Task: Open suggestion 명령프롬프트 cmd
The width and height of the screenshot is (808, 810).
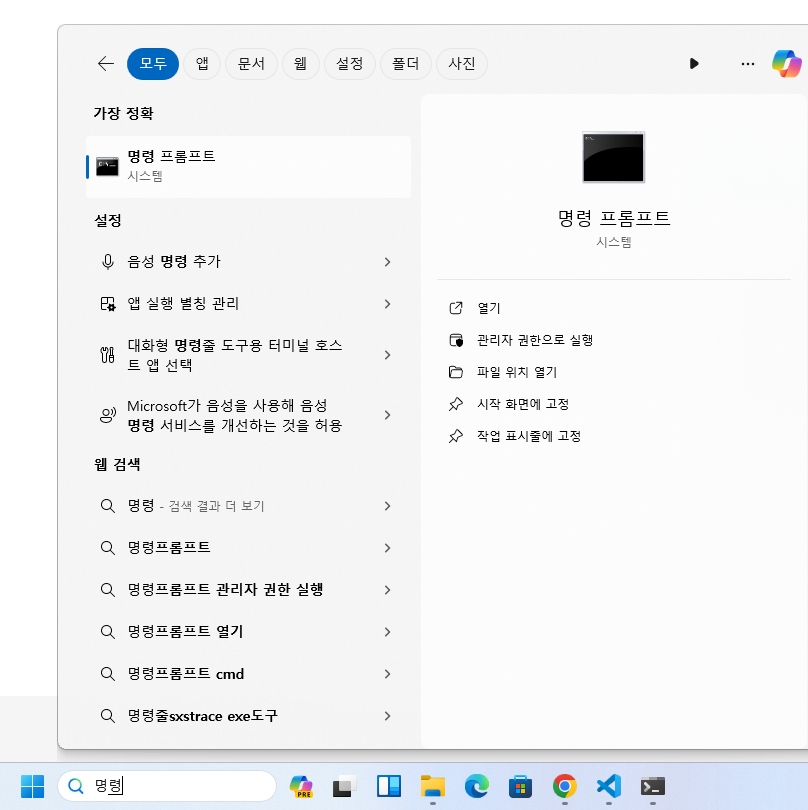Action: tap(248, 674)
